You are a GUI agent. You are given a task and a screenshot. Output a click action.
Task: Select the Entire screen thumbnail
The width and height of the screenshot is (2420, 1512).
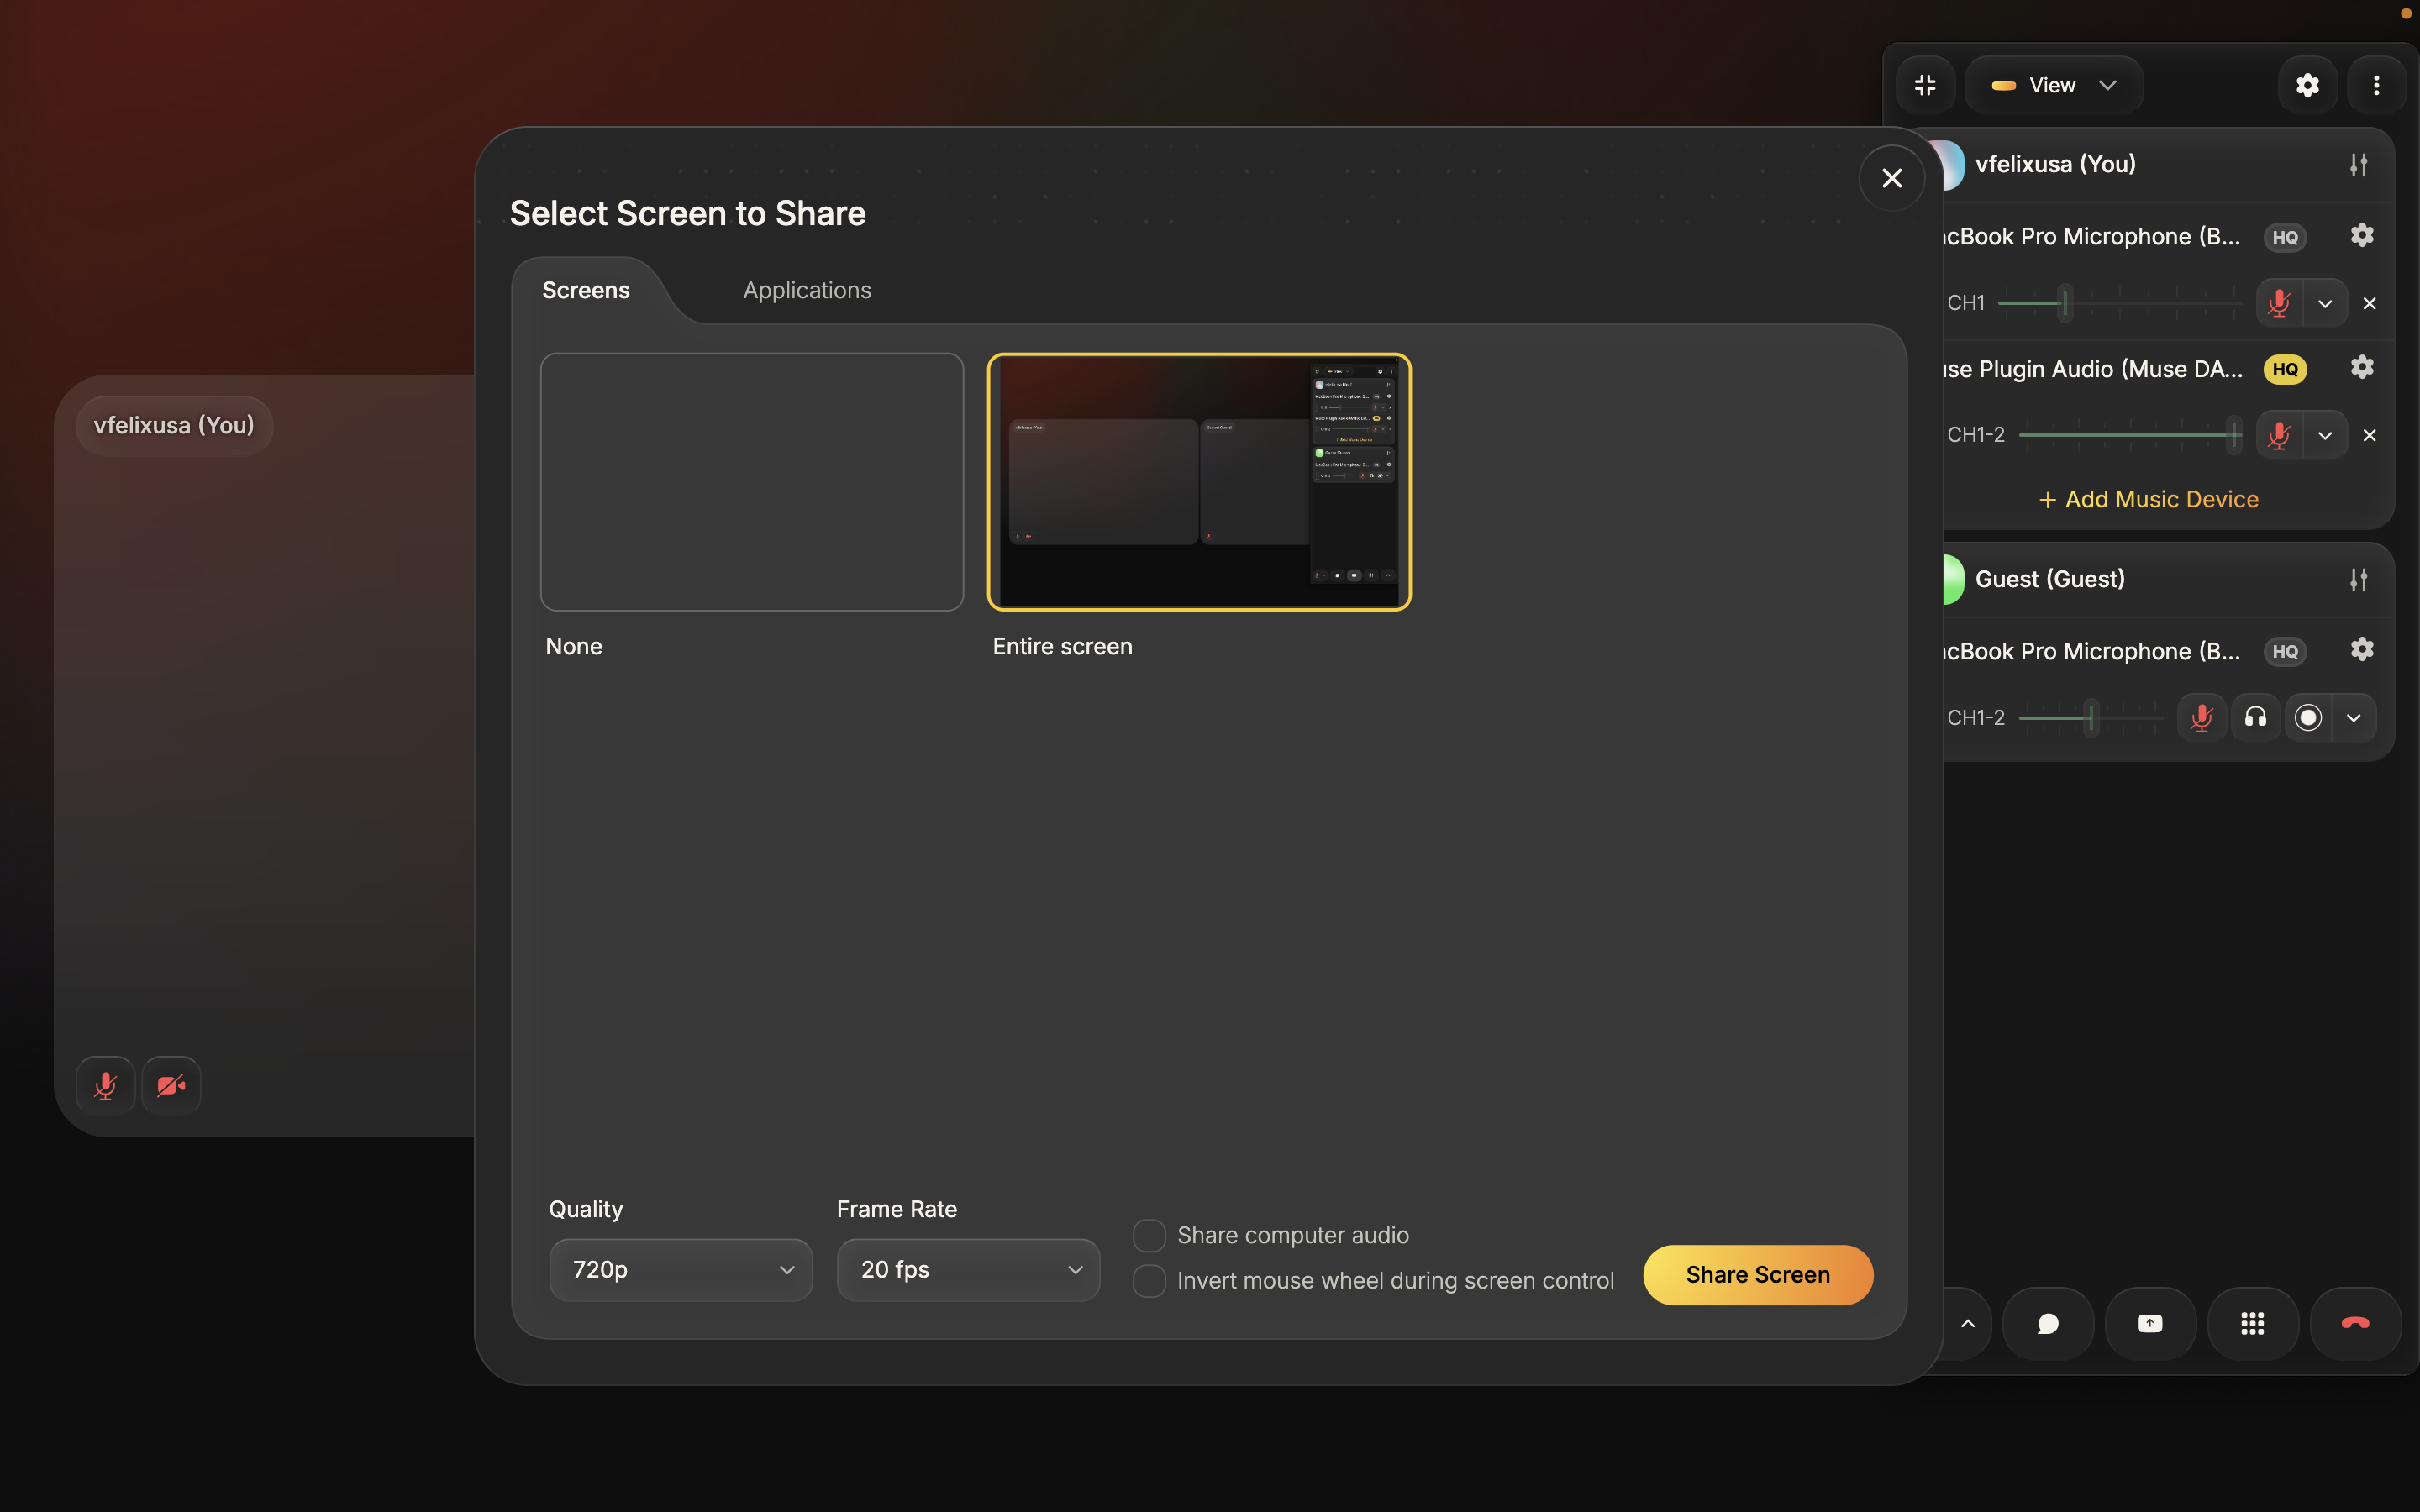pos(1198,482)
